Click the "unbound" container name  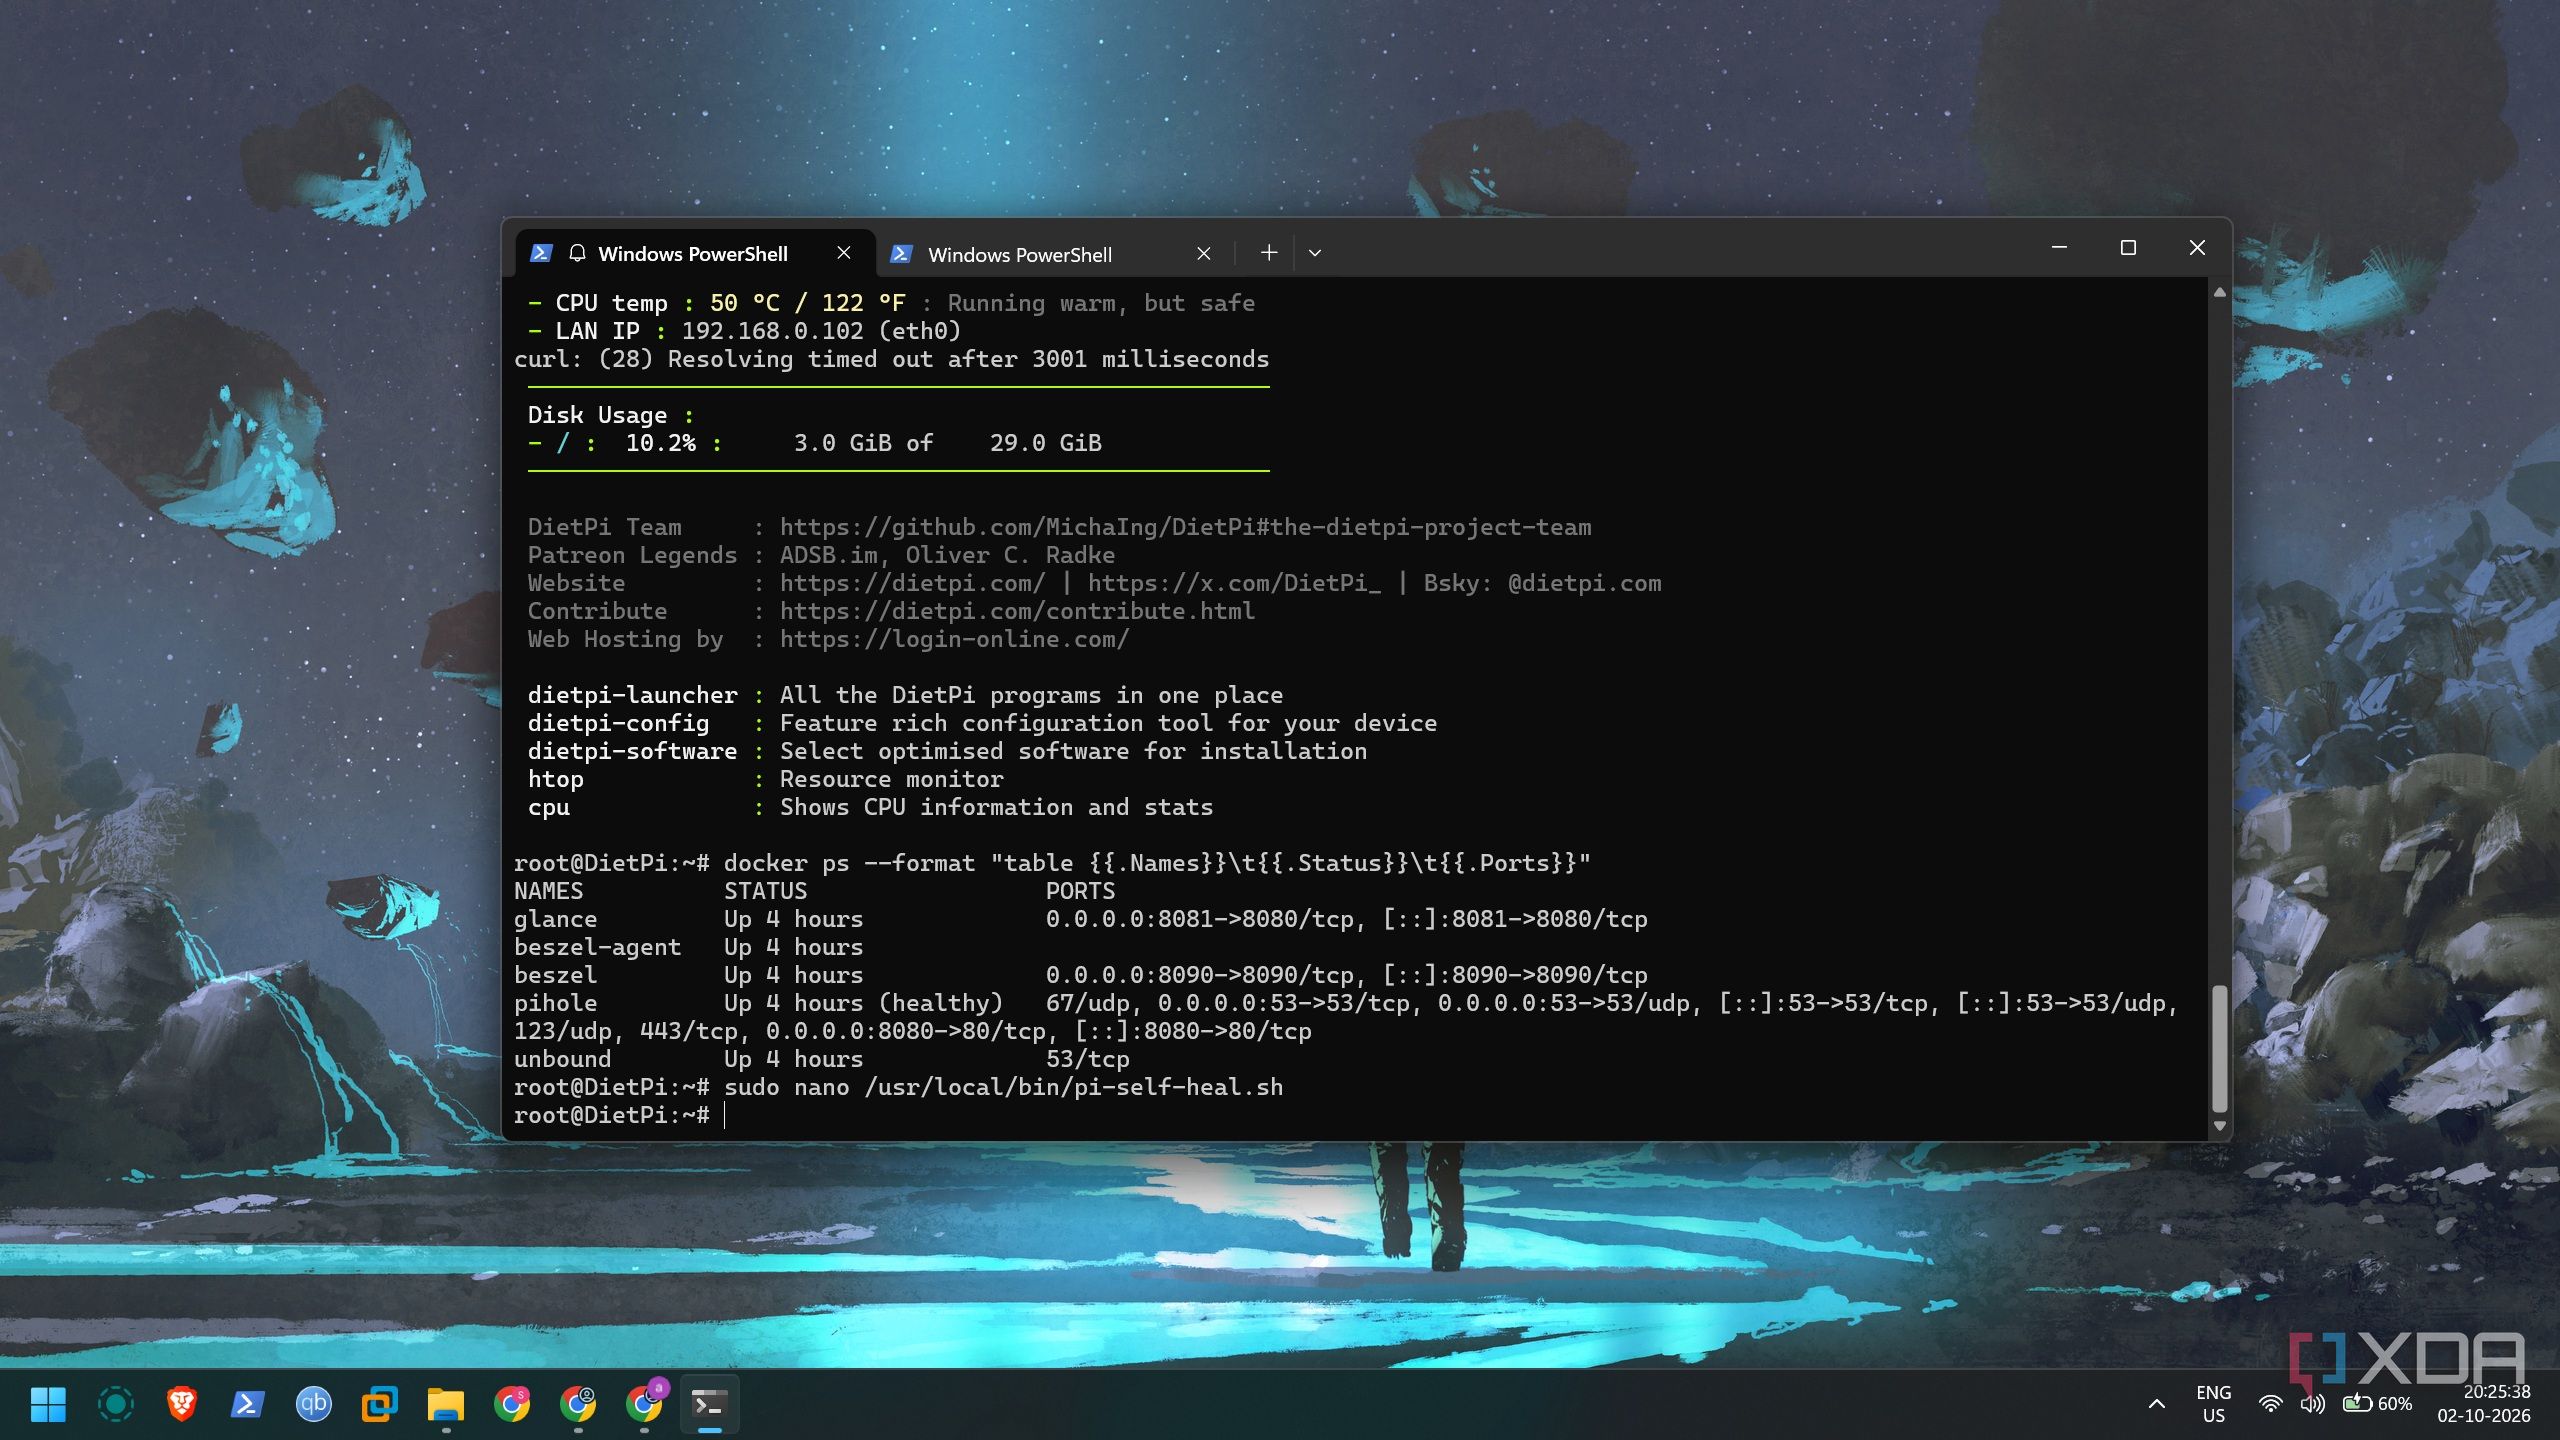562,1059
